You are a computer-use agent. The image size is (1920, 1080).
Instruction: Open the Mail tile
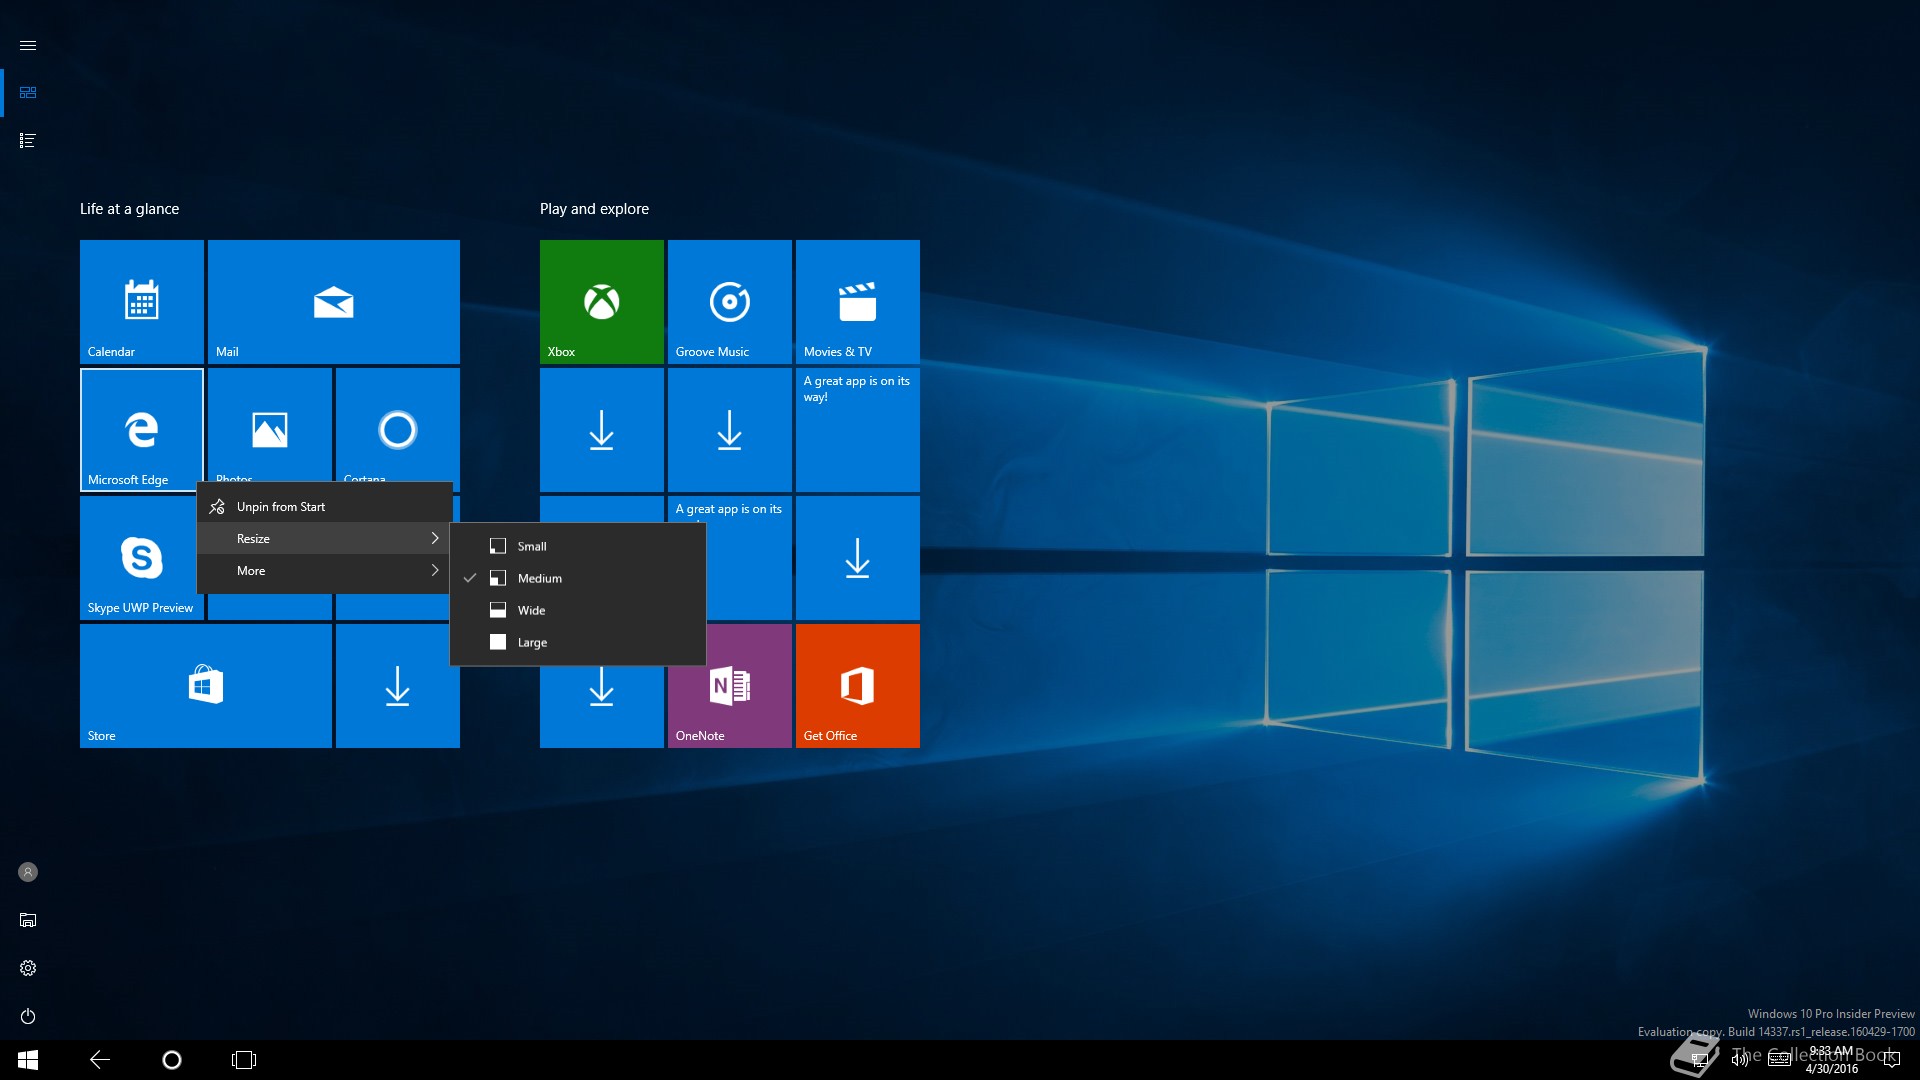[x=333, y=301]
